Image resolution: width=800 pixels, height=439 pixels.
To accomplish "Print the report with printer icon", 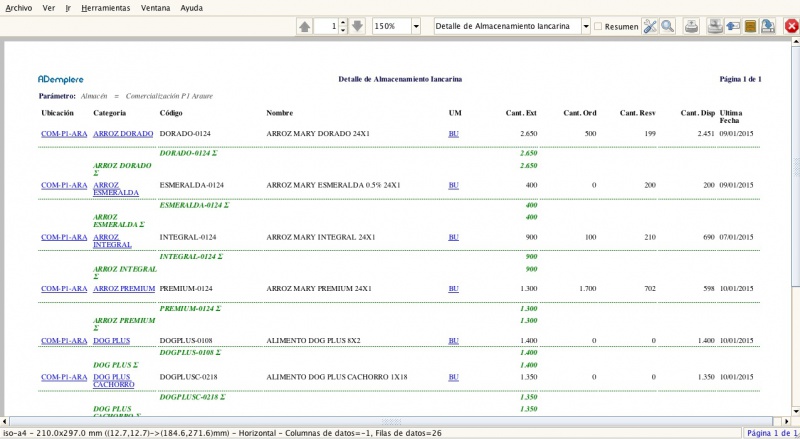I will point(691,26).
